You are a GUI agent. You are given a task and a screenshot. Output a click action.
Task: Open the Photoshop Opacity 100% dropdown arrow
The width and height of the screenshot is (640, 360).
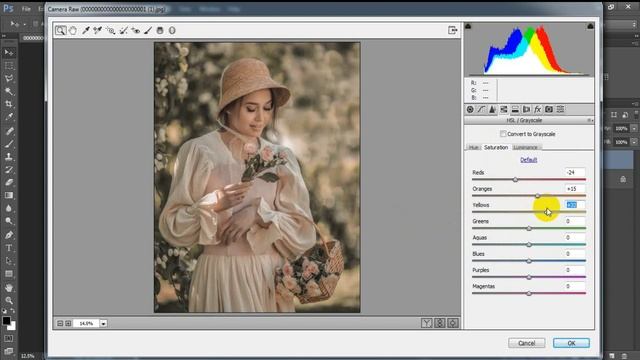(634, 129)
